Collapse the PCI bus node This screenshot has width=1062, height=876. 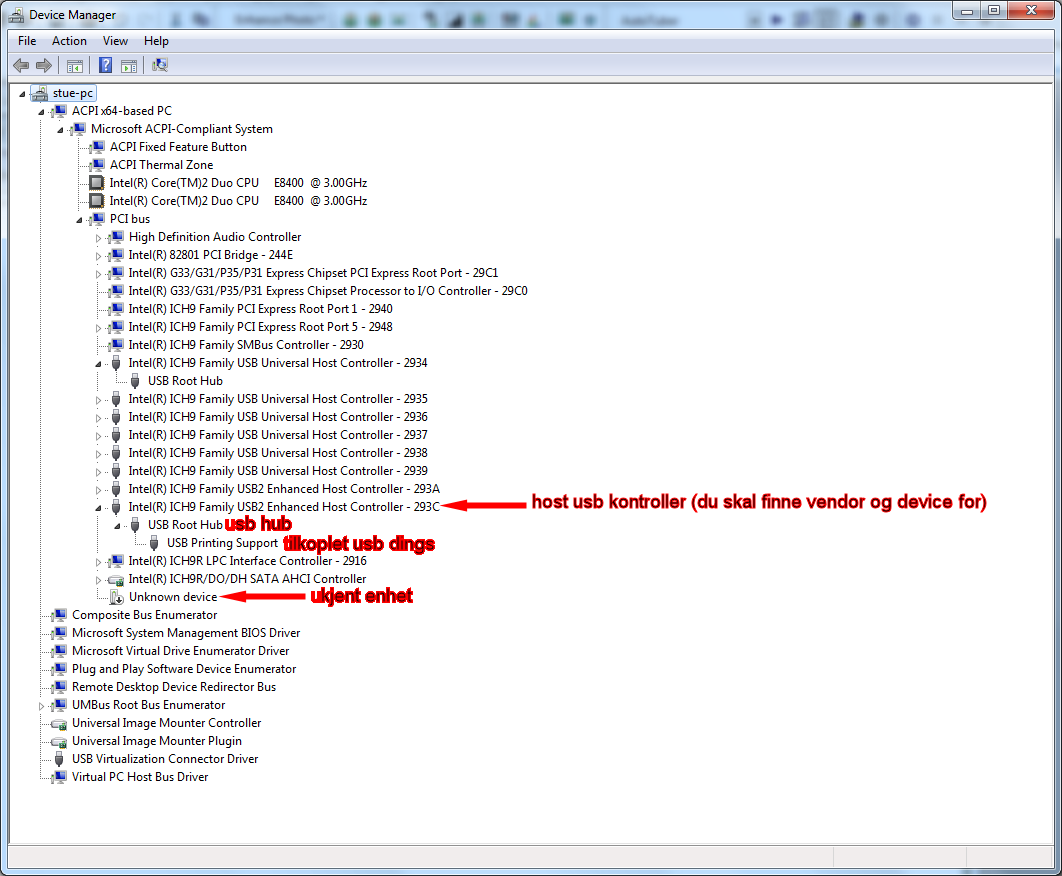(79, 220)
